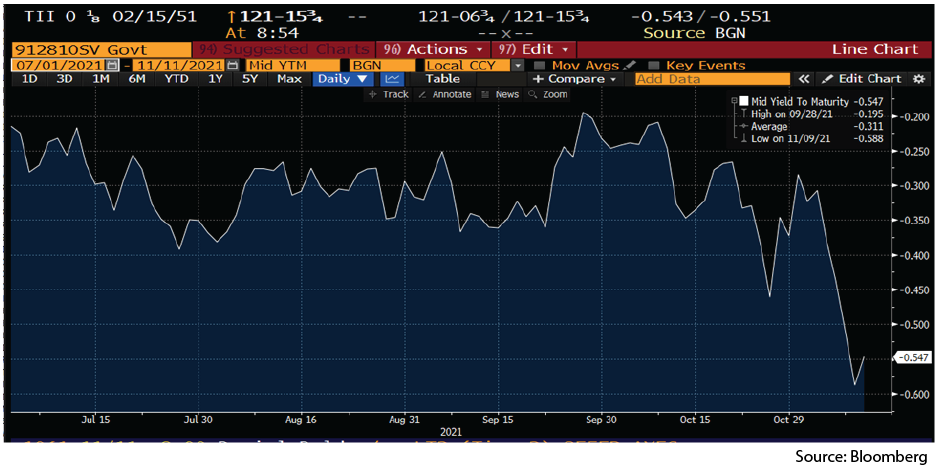This screenshot has width=938, height=473.
Task: Toggle the Key Events checkbox
Action: tap(654, 65)
